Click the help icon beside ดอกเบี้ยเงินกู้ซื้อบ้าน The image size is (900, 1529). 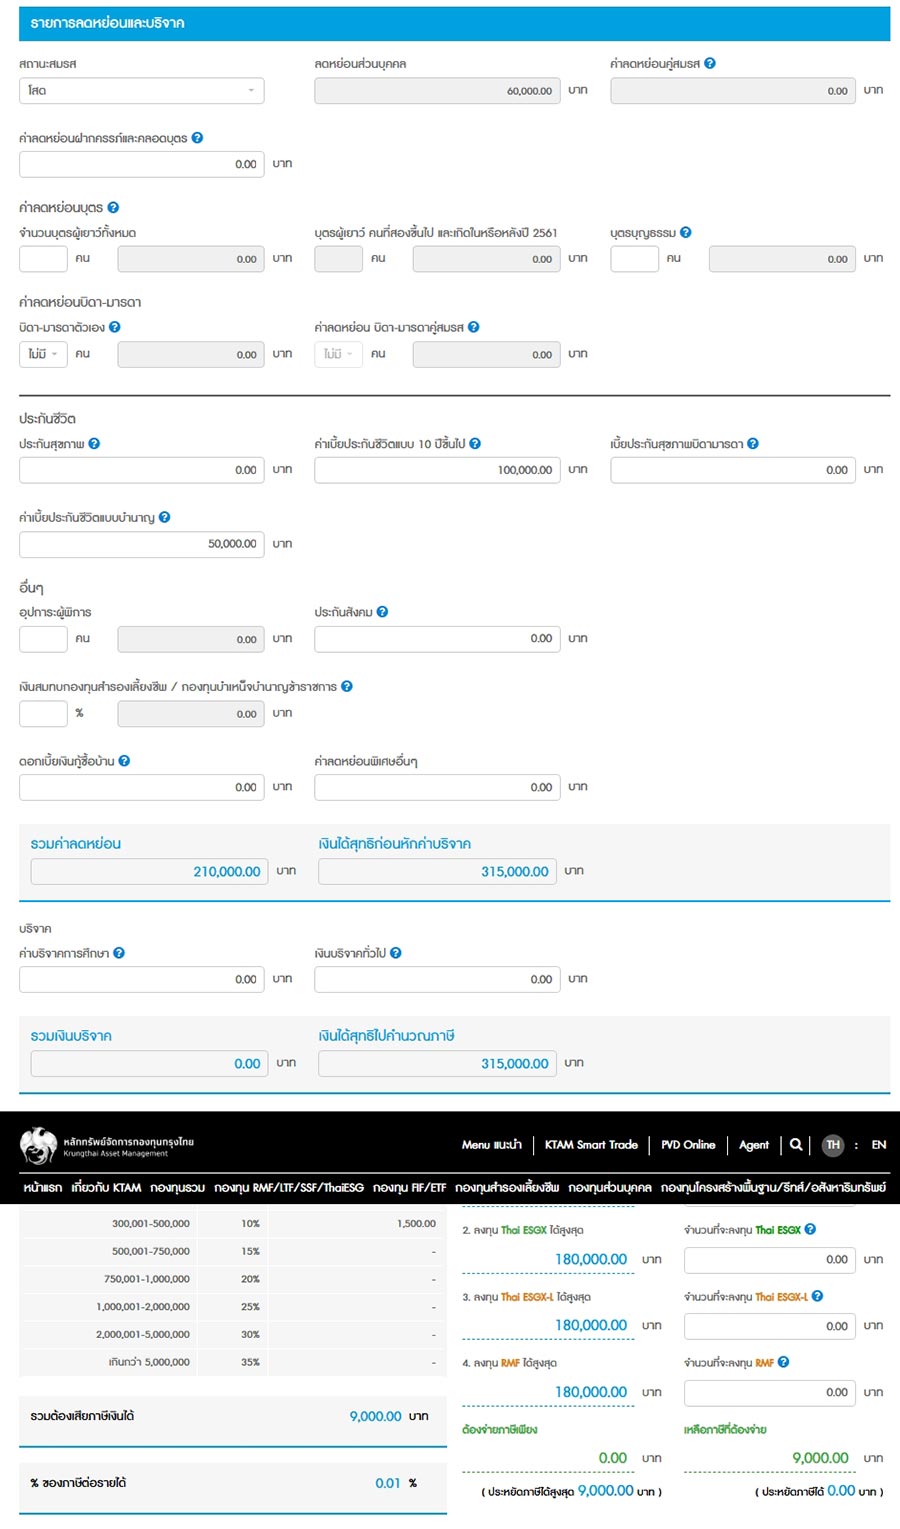tap(124, 761)
